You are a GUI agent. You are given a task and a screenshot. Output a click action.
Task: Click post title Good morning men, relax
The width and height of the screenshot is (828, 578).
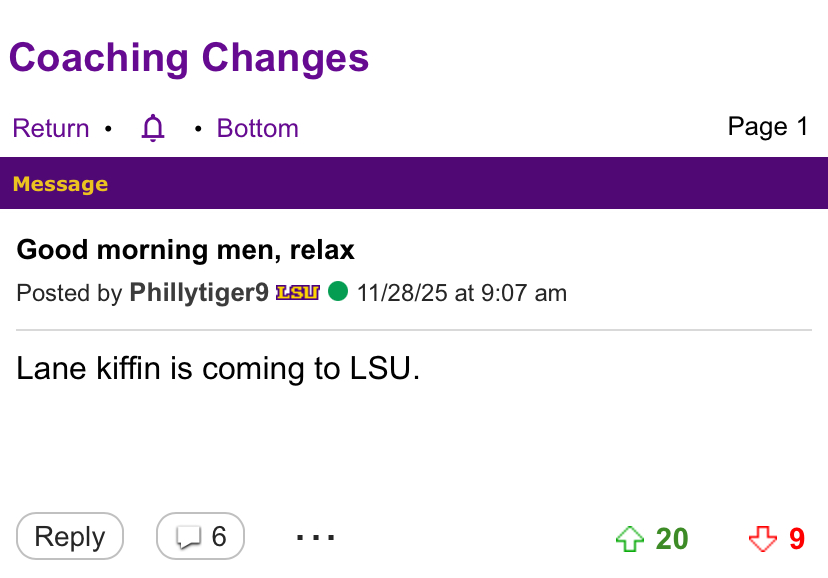[x=186, y=249]
